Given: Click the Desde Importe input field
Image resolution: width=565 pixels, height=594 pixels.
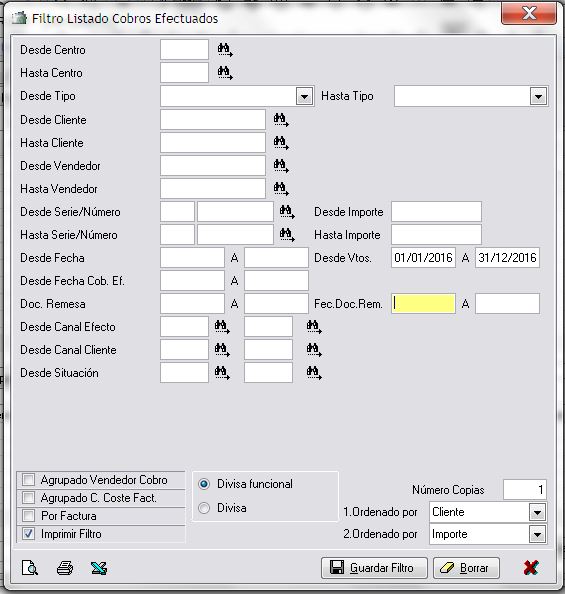Looking at the screenshot, I should (436, 212).
